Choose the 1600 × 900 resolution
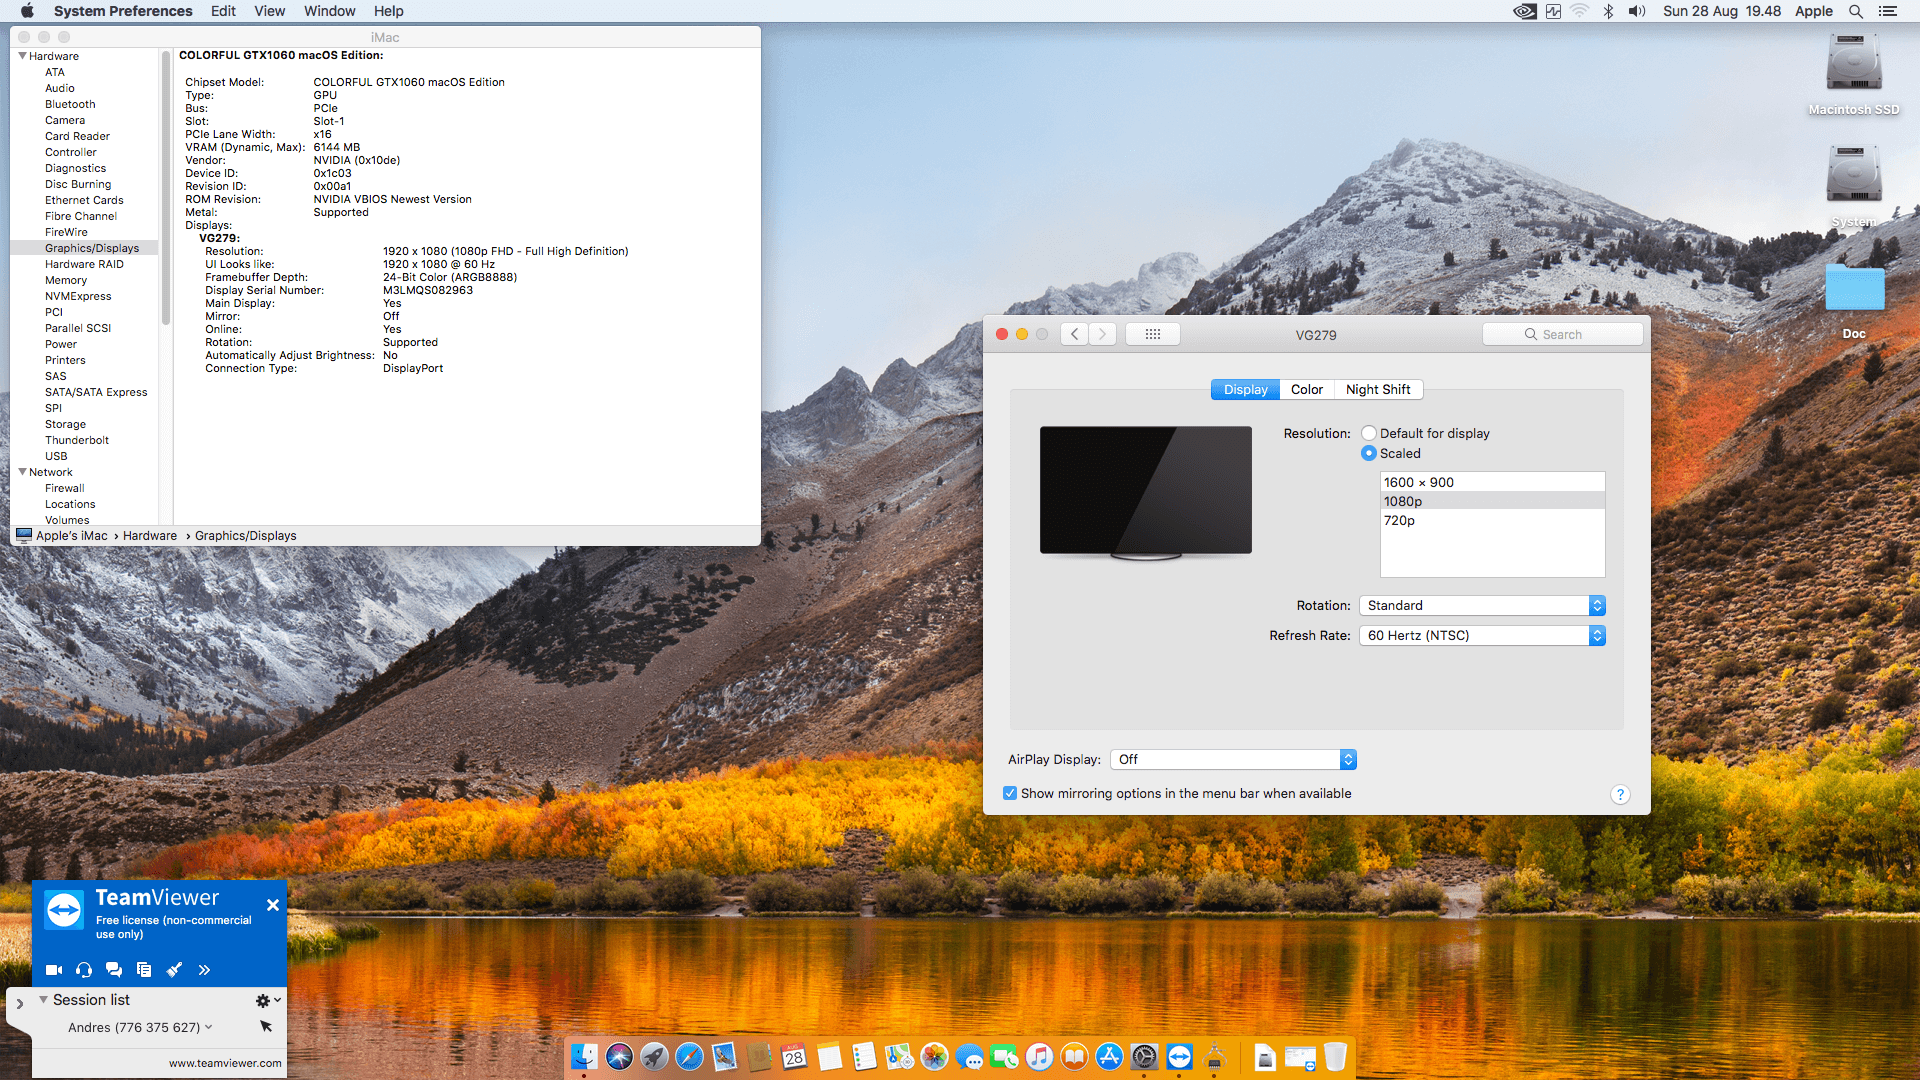The width and height of the screenshot is (1920, 1080). point(1419,482)
